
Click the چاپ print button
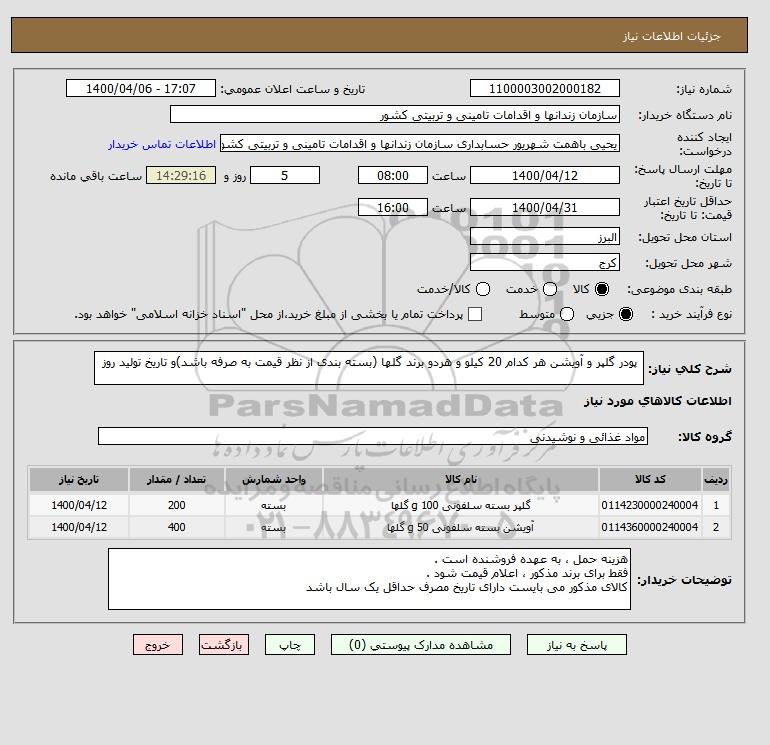290,645
